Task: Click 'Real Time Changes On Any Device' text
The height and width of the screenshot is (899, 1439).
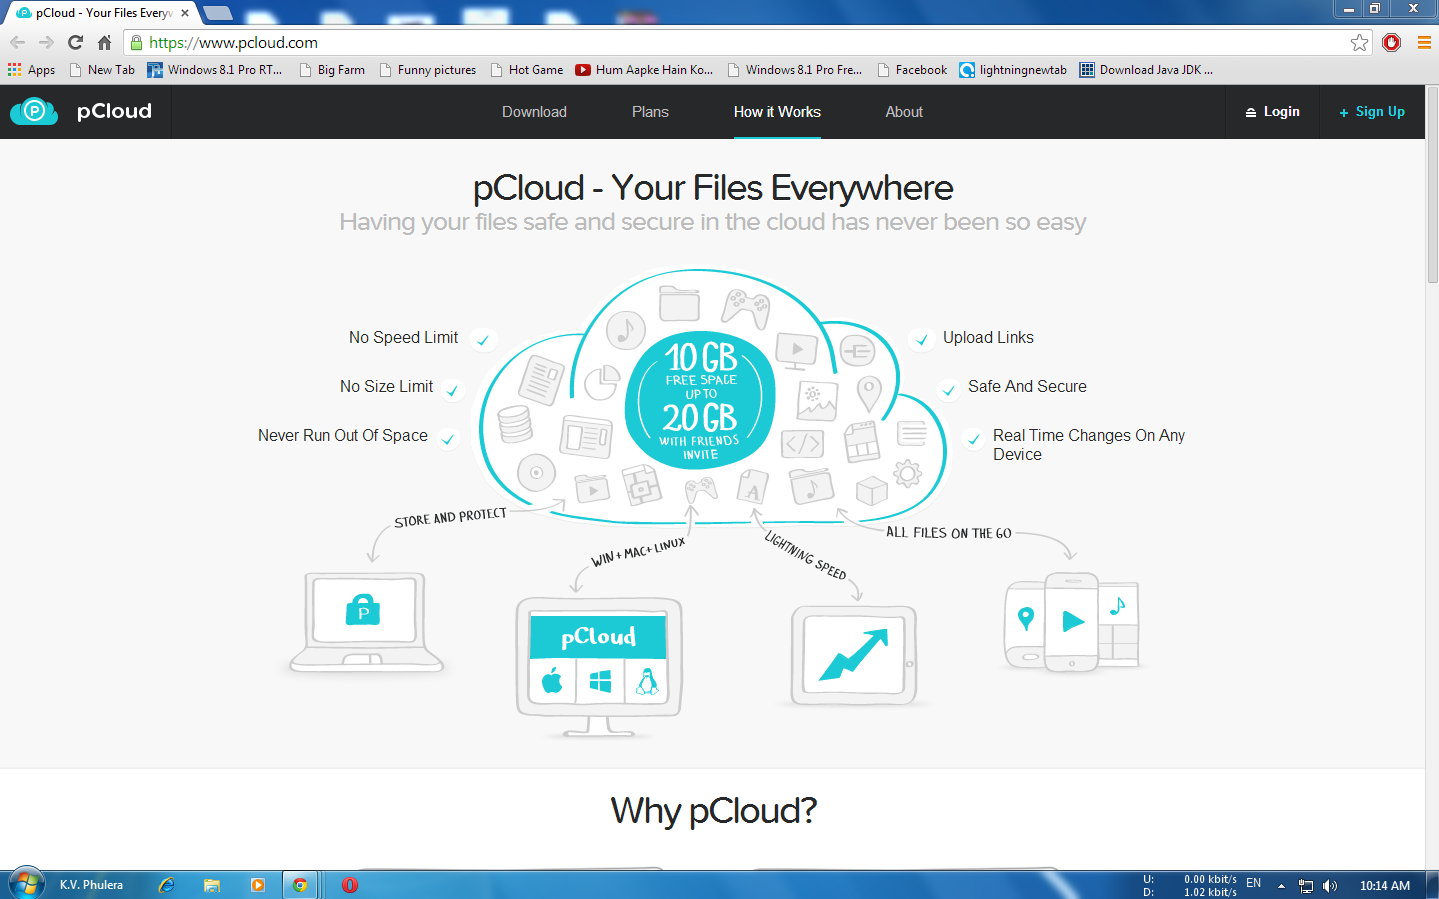Action: point(1089,445)
